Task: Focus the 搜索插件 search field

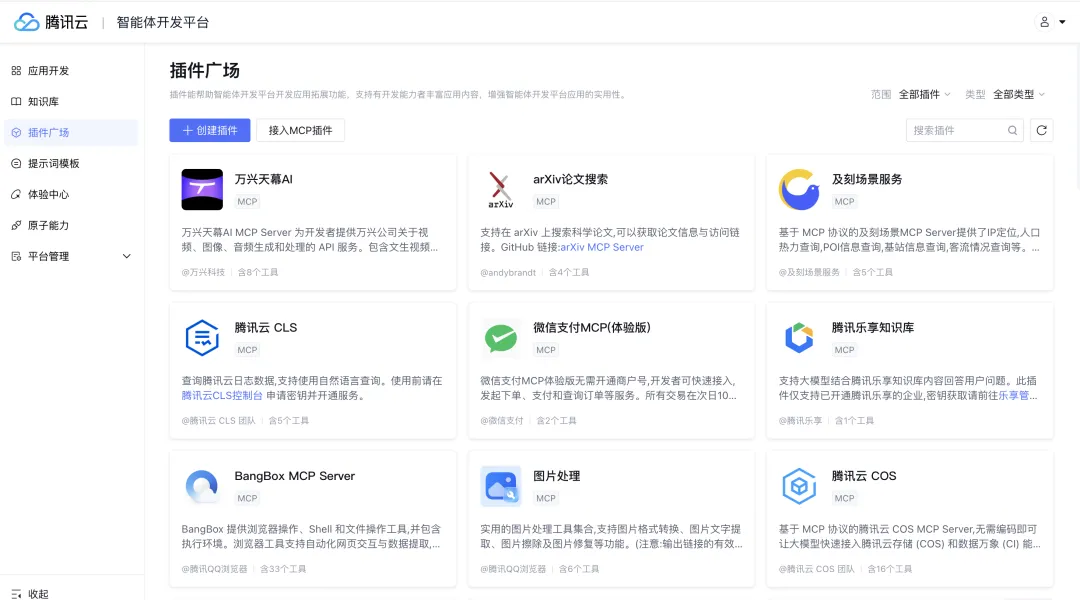Action: 964,130
